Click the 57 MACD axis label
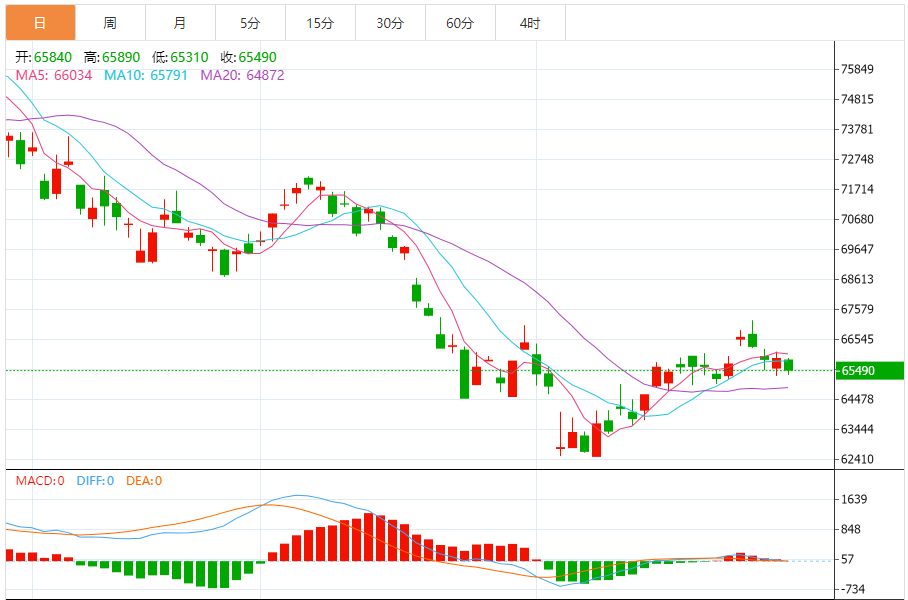Image resolution: width=908 pixels, height=600 pixels. pyautogui.click(x=847, y=559)
